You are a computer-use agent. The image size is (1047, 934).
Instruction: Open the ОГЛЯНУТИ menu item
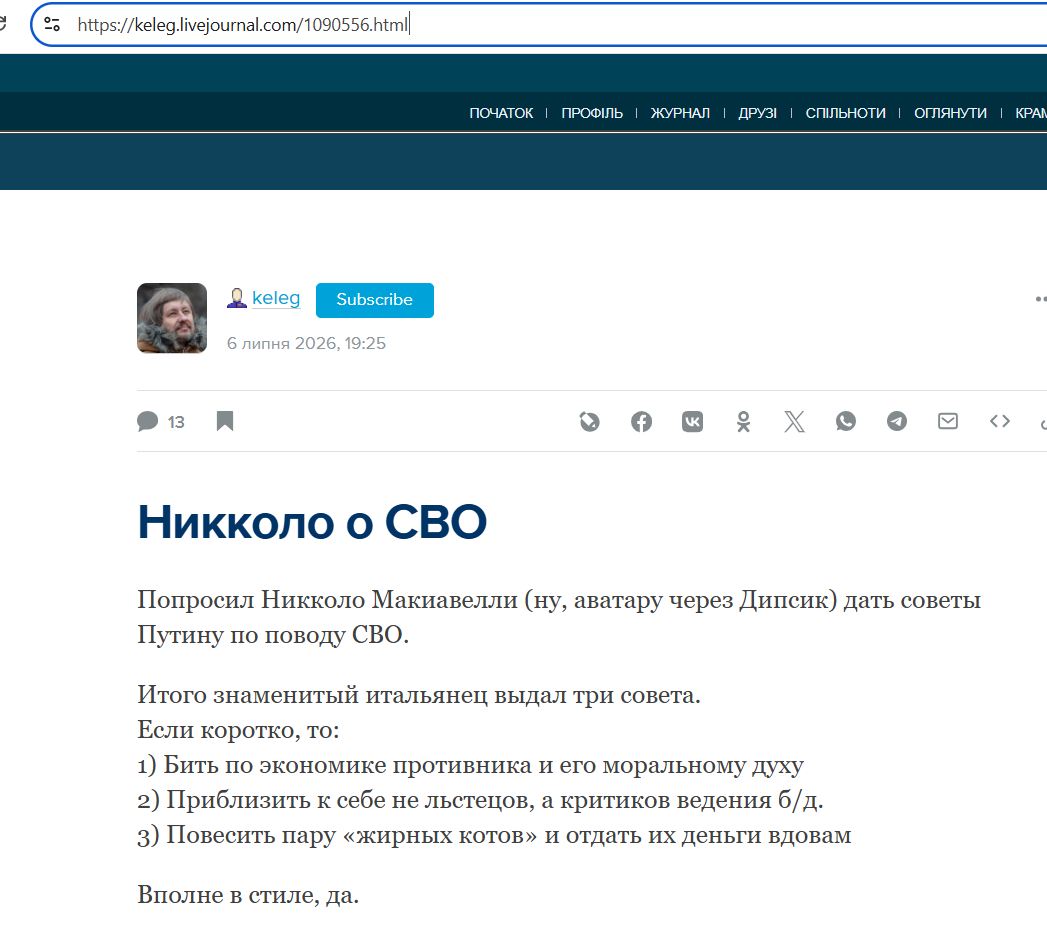pos(950,113)
